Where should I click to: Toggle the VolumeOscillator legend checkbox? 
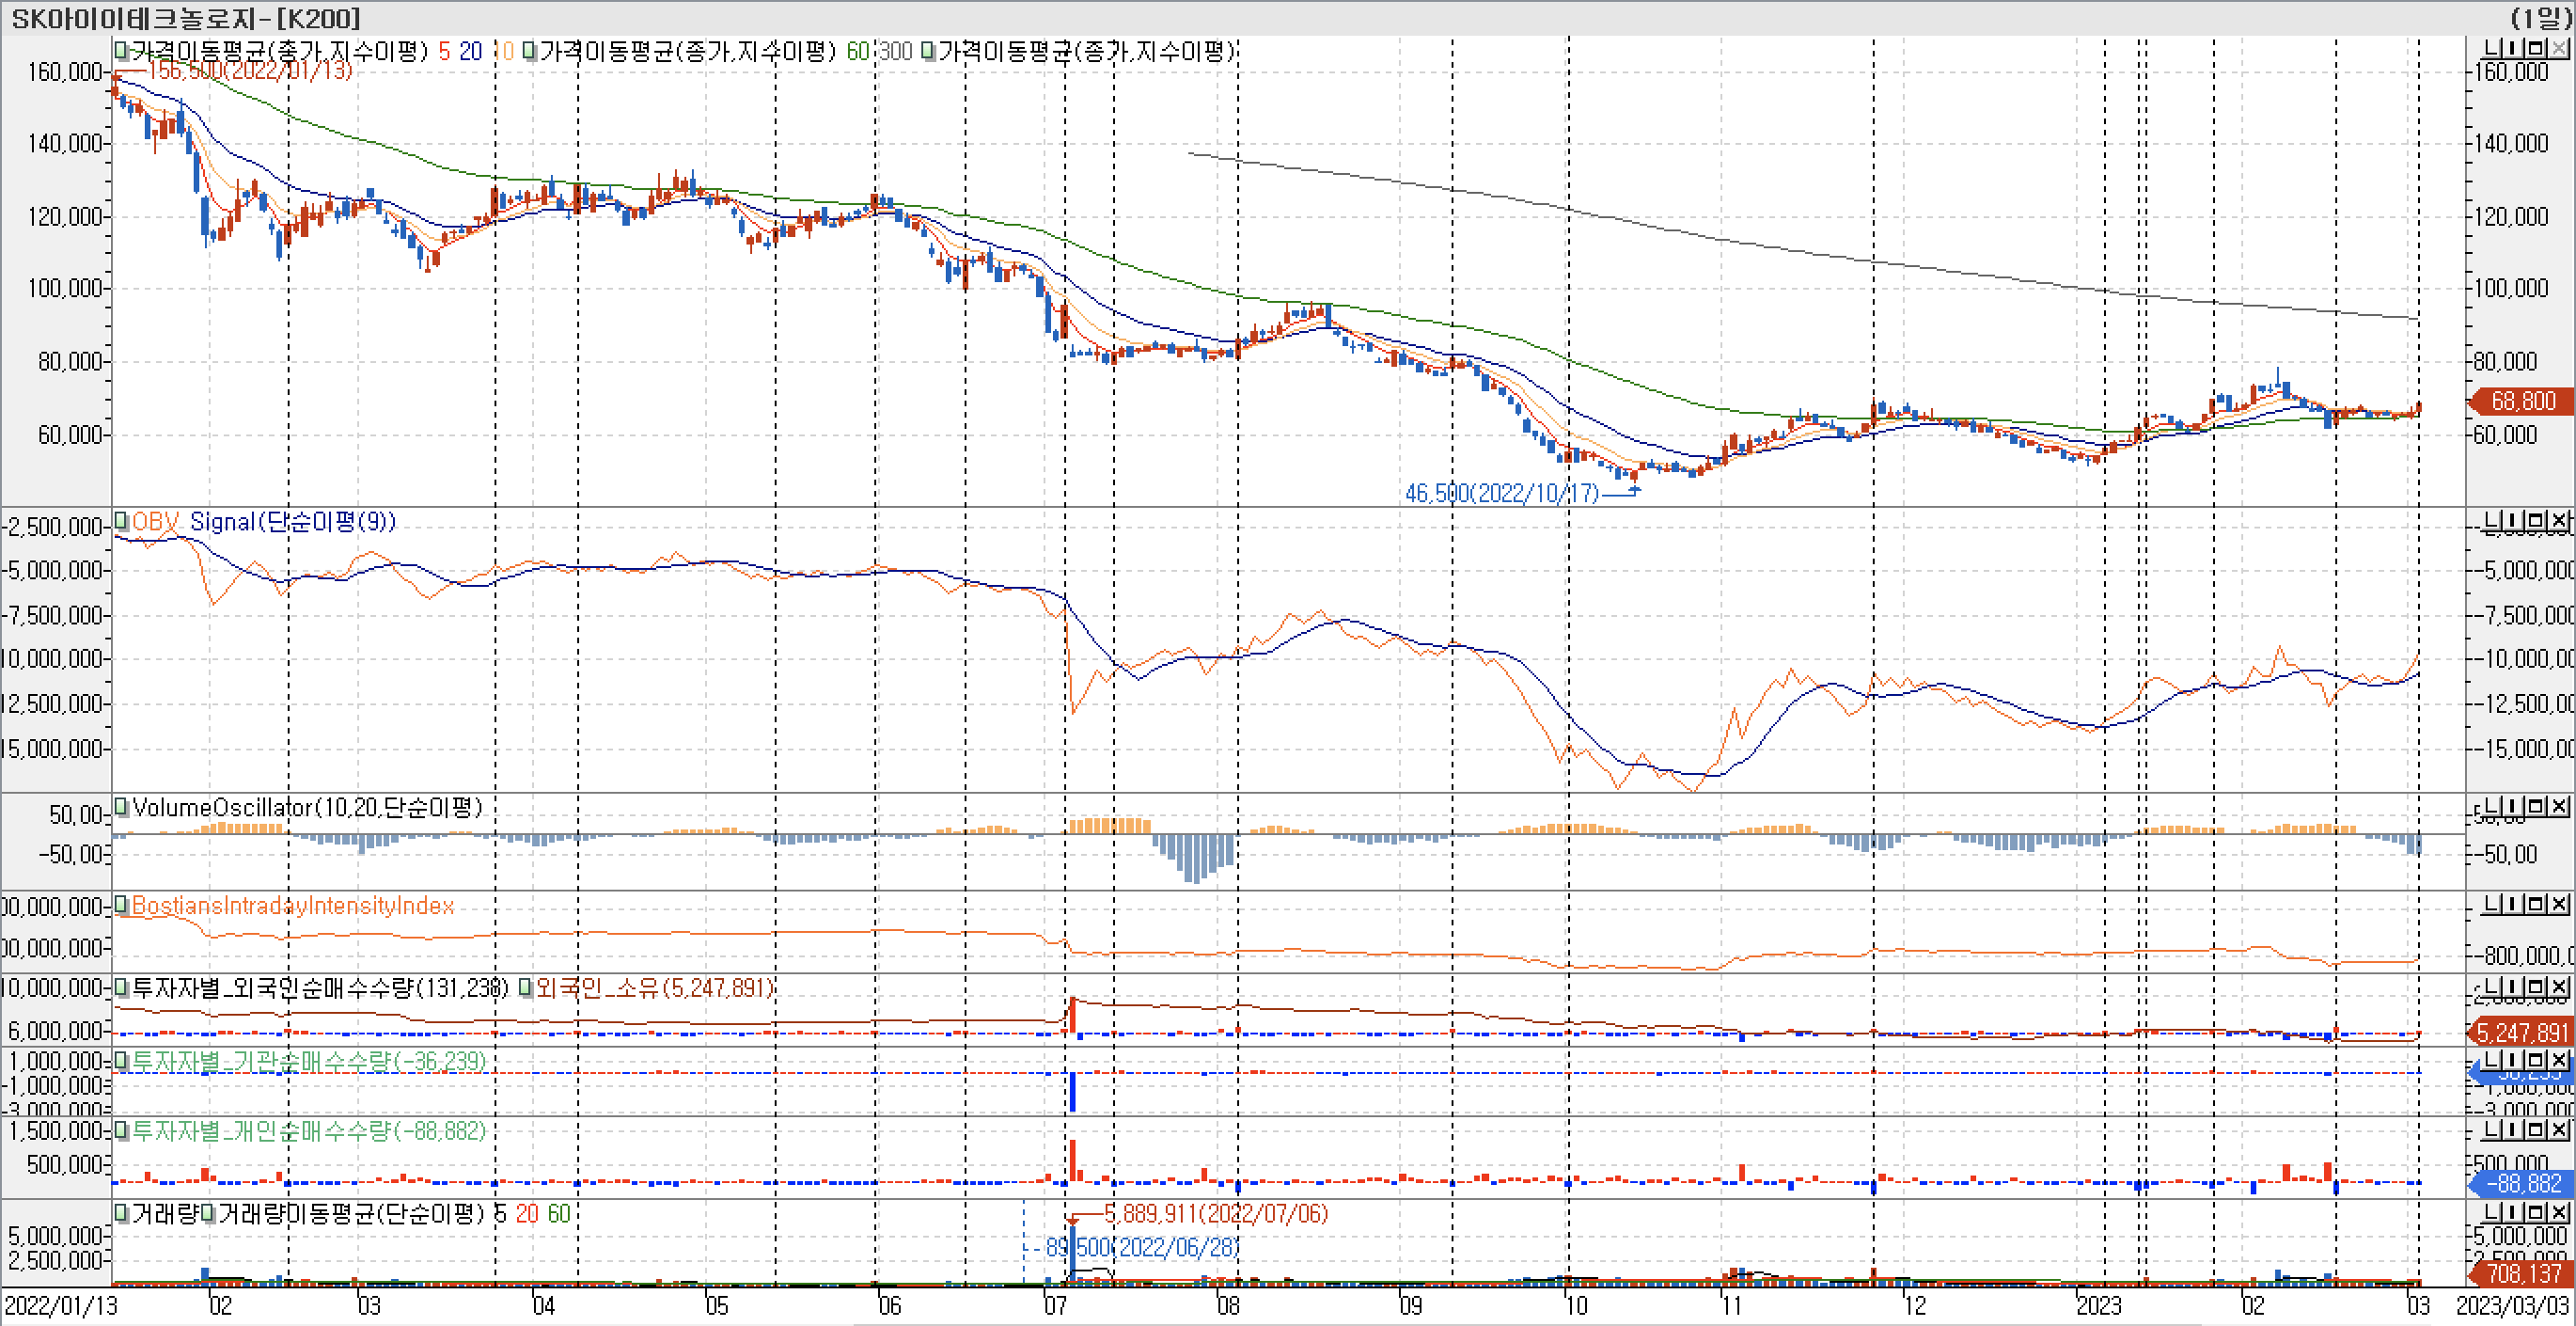click(x=121, y=806)
